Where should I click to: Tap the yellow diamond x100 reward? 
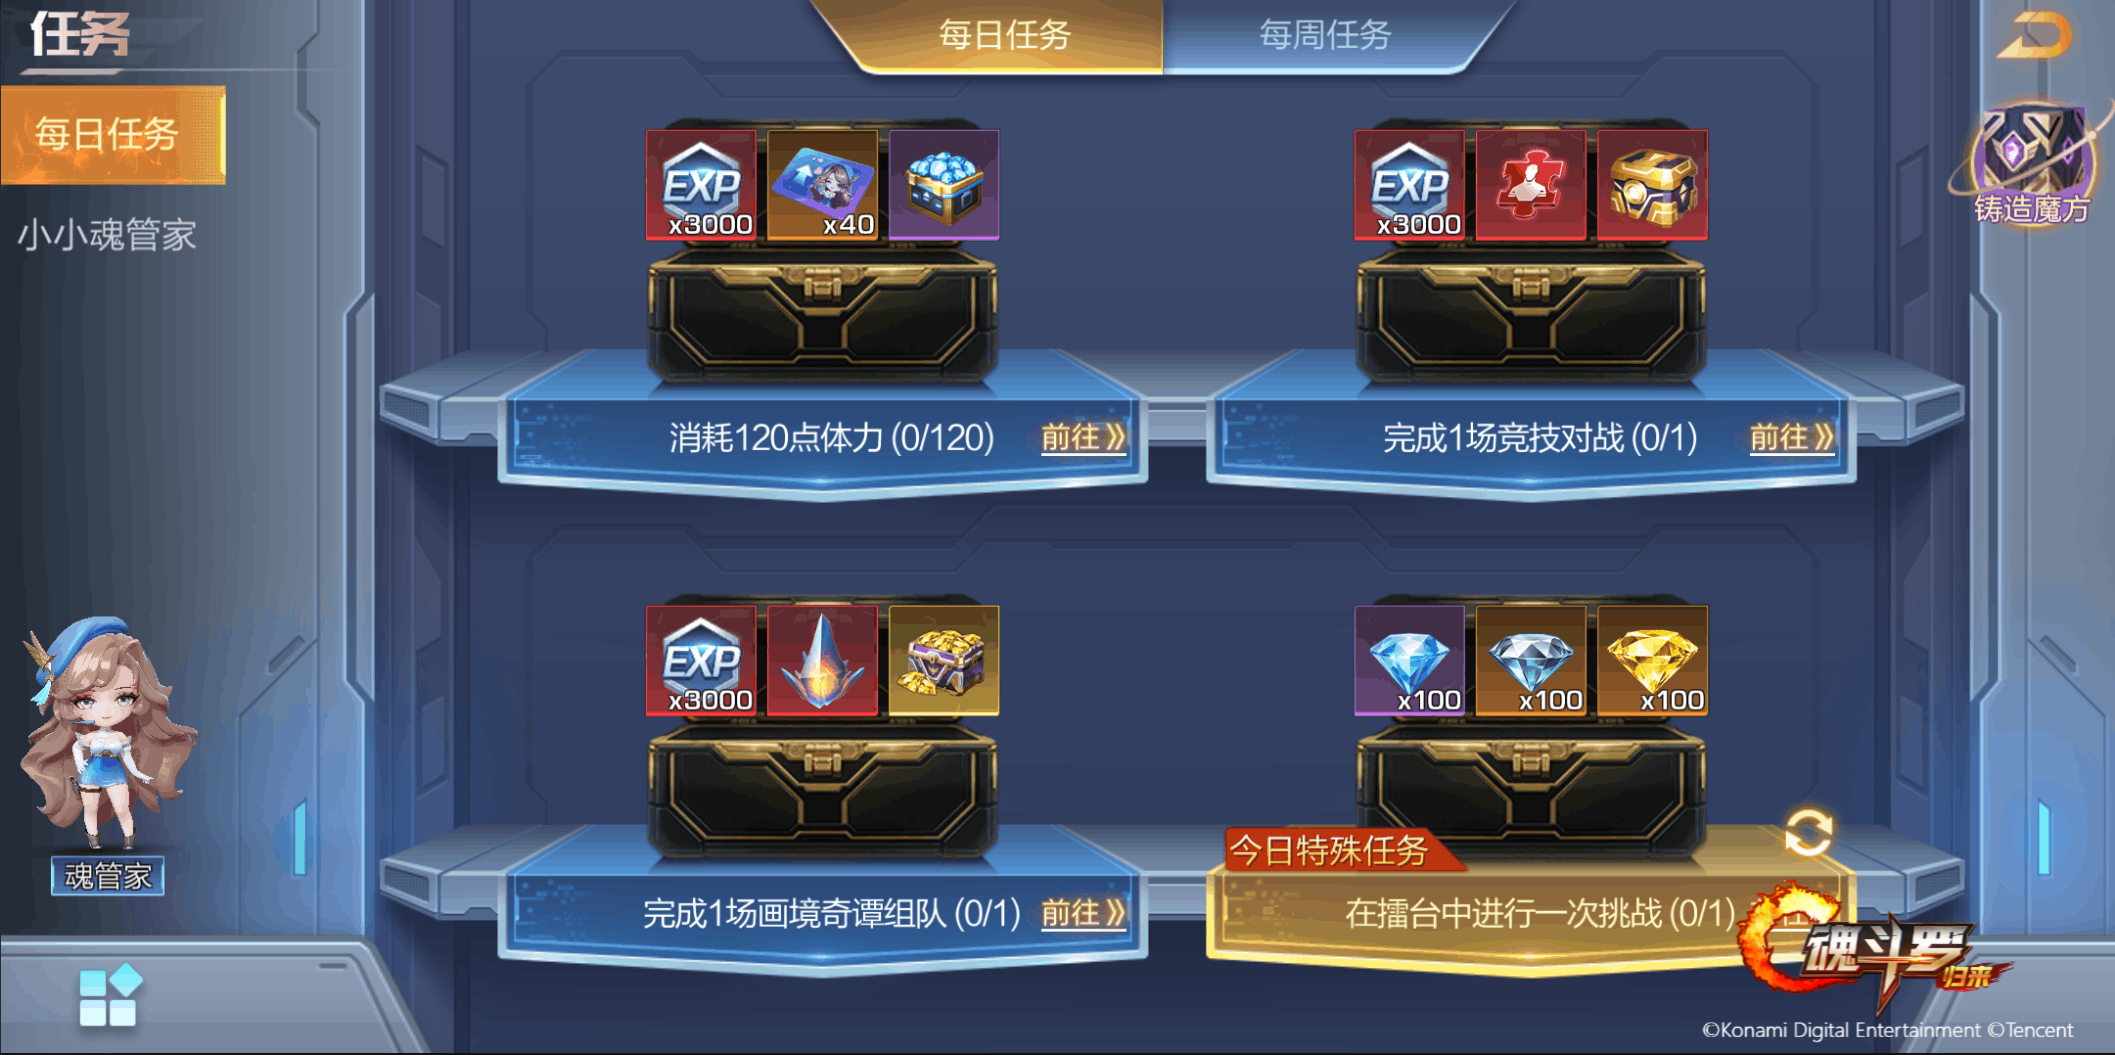pos(1652,660)
